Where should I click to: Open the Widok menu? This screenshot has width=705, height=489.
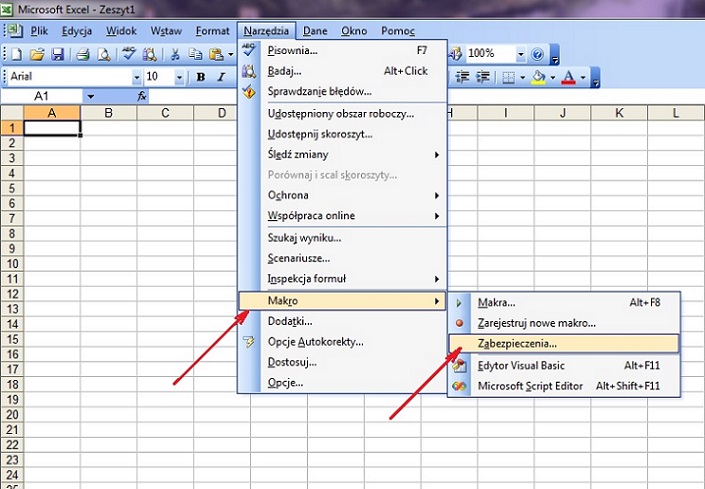[x=121, y=31]
